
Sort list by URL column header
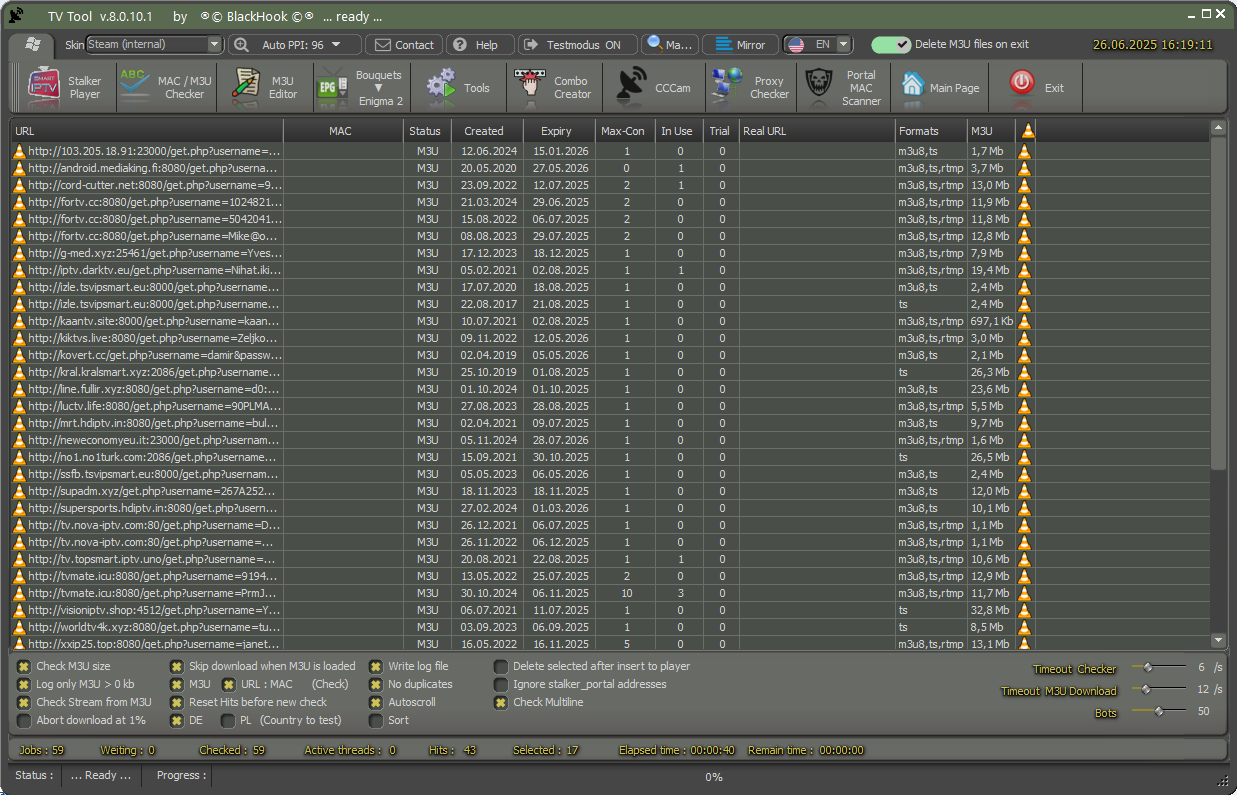(x=147, y=131)
